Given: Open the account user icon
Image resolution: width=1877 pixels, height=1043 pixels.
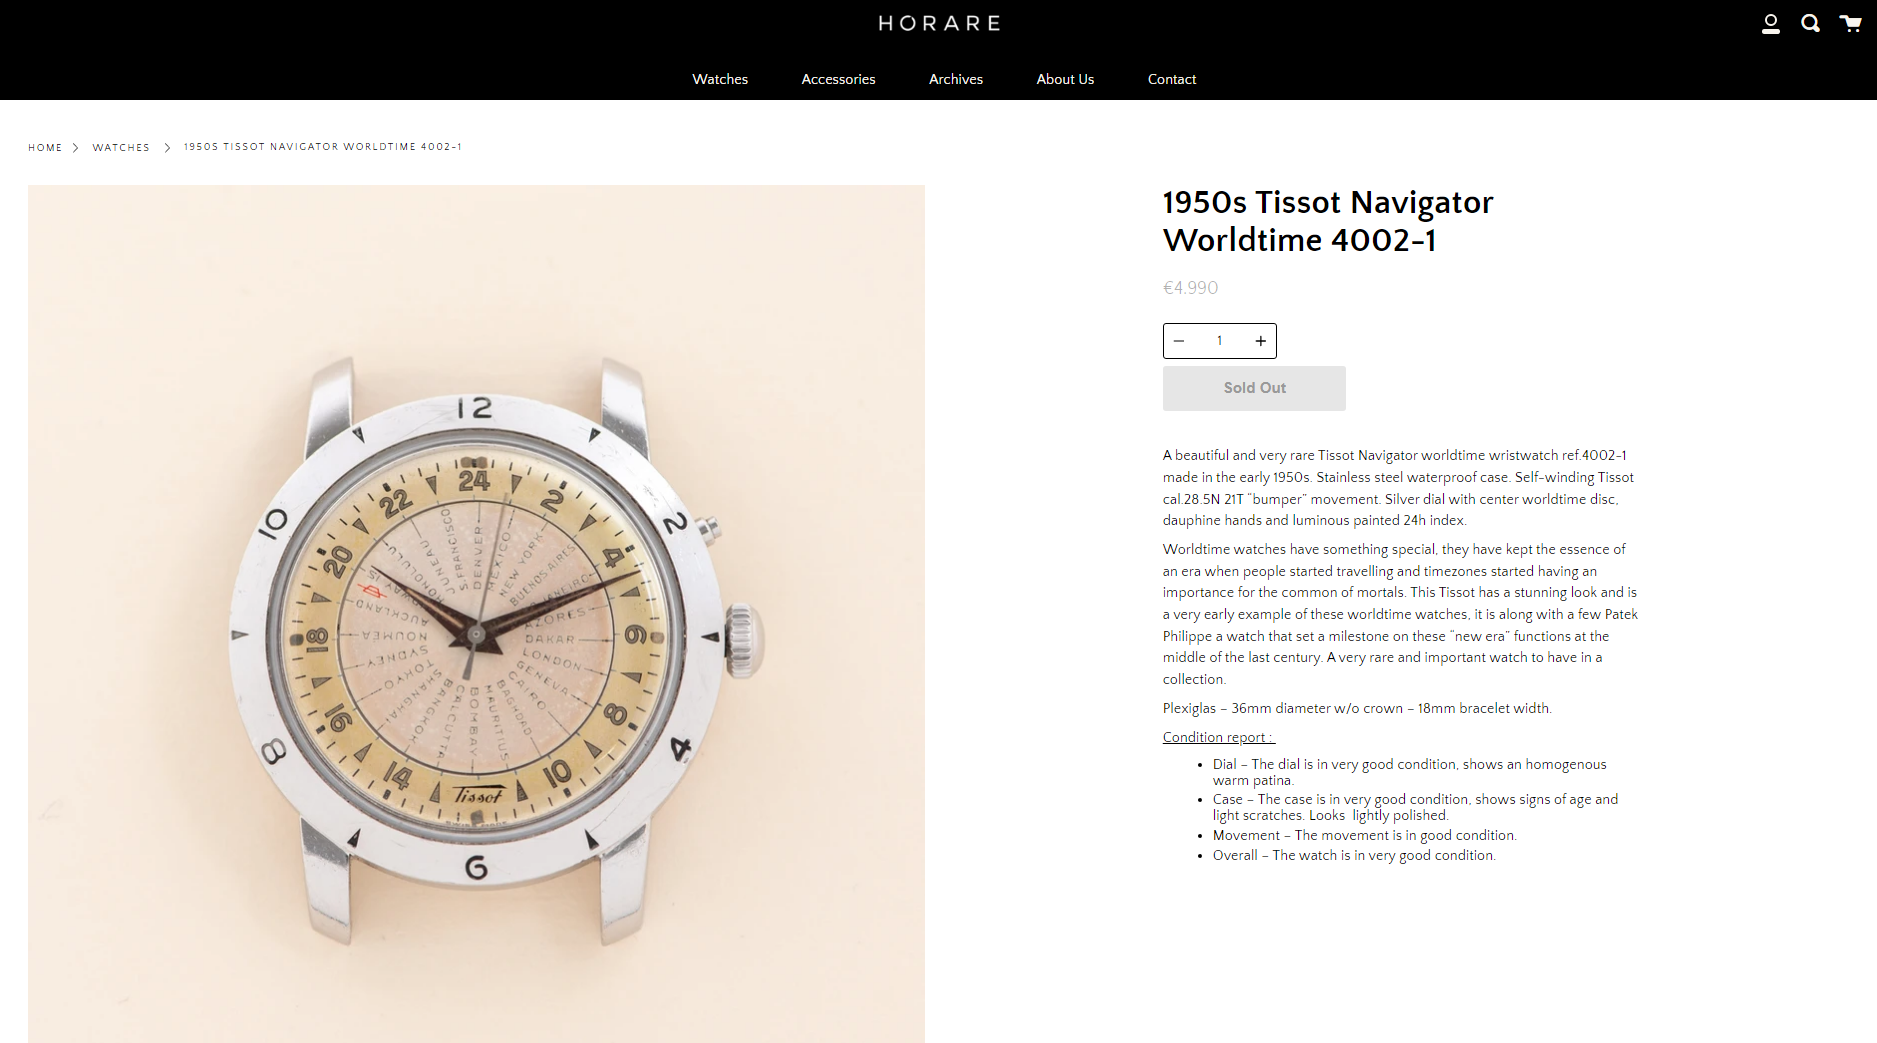Looking at the screenshot, I should click(1770, 24).
